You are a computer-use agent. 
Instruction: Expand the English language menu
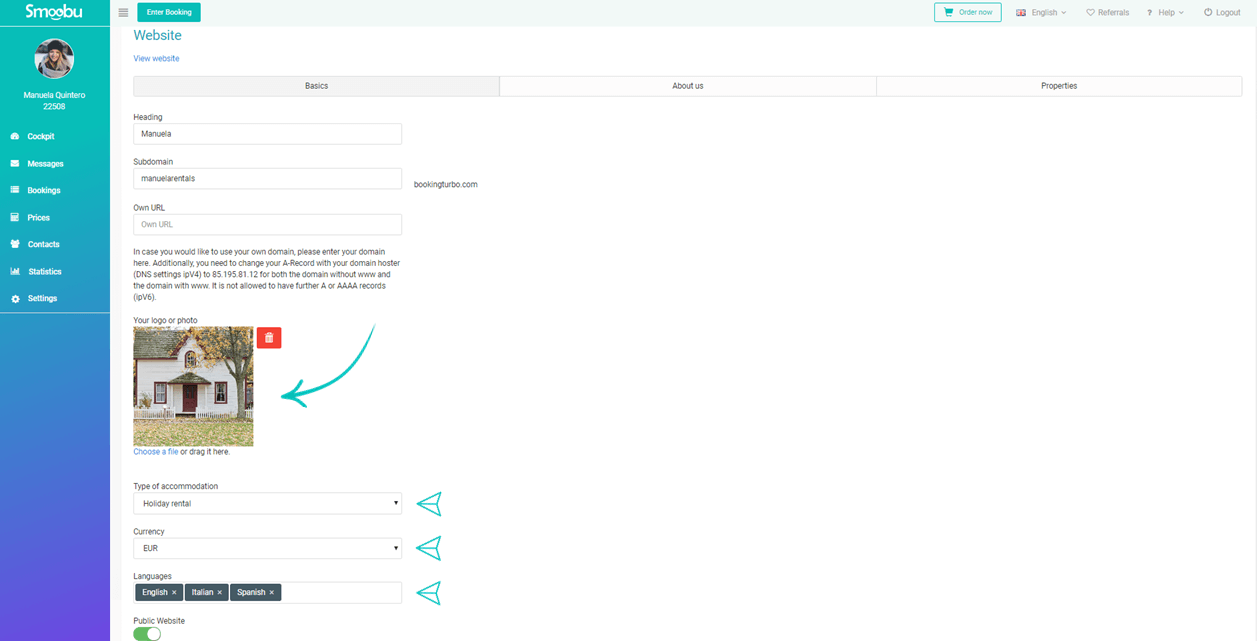pyautogui.click(x=1041, y=13)
